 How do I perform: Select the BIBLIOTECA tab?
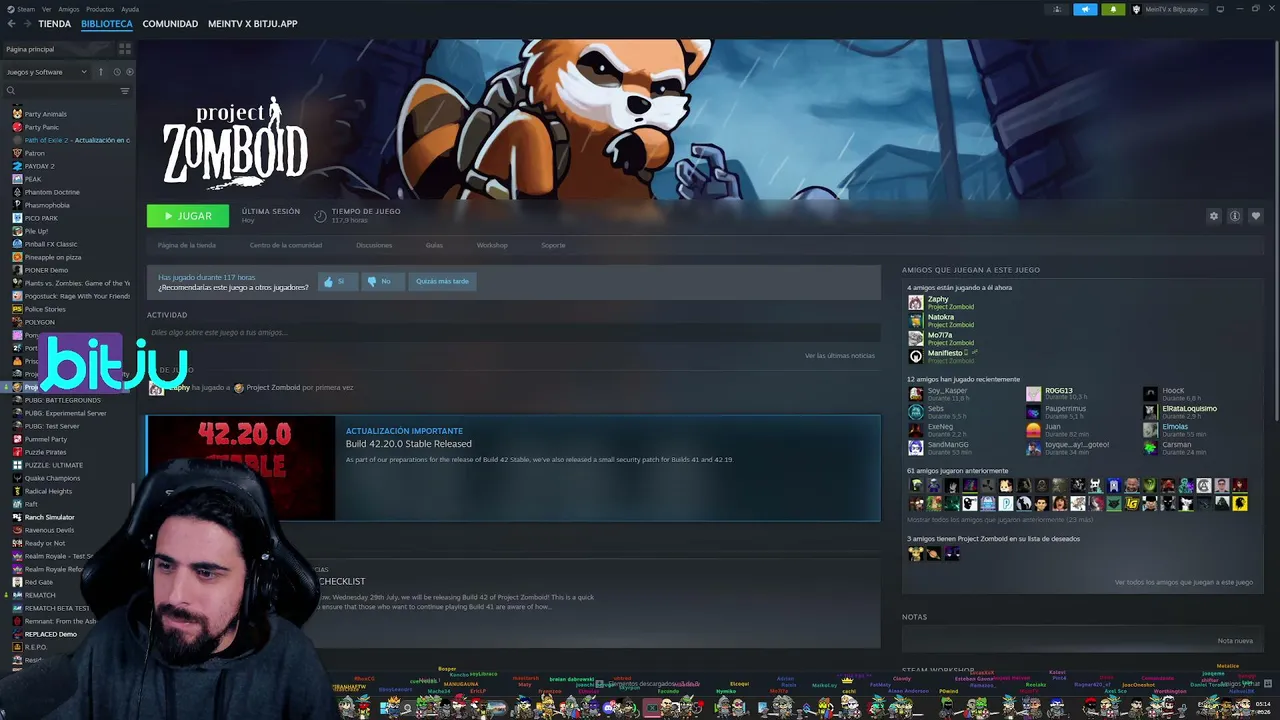click(x=107, y=24)
